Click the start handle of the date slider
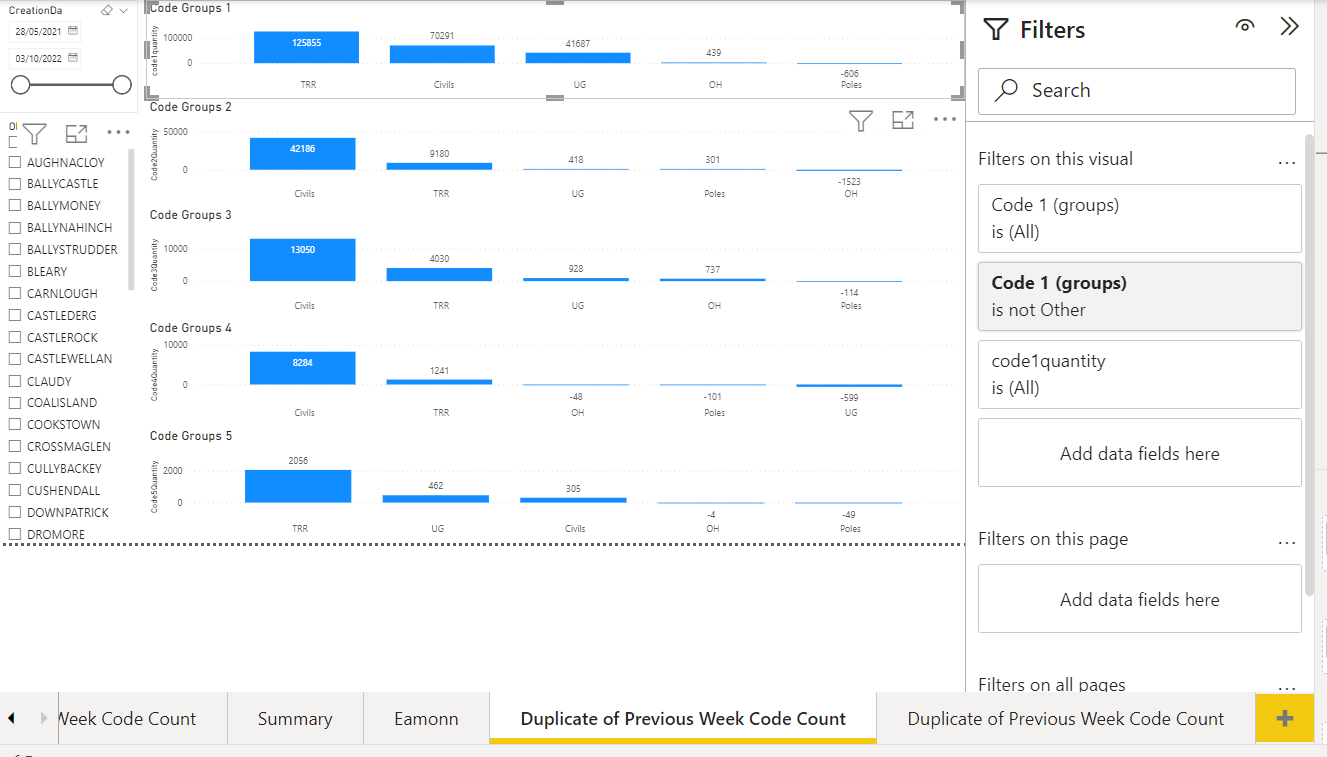This screenshot has width=1327, height=757. point(20,85)
